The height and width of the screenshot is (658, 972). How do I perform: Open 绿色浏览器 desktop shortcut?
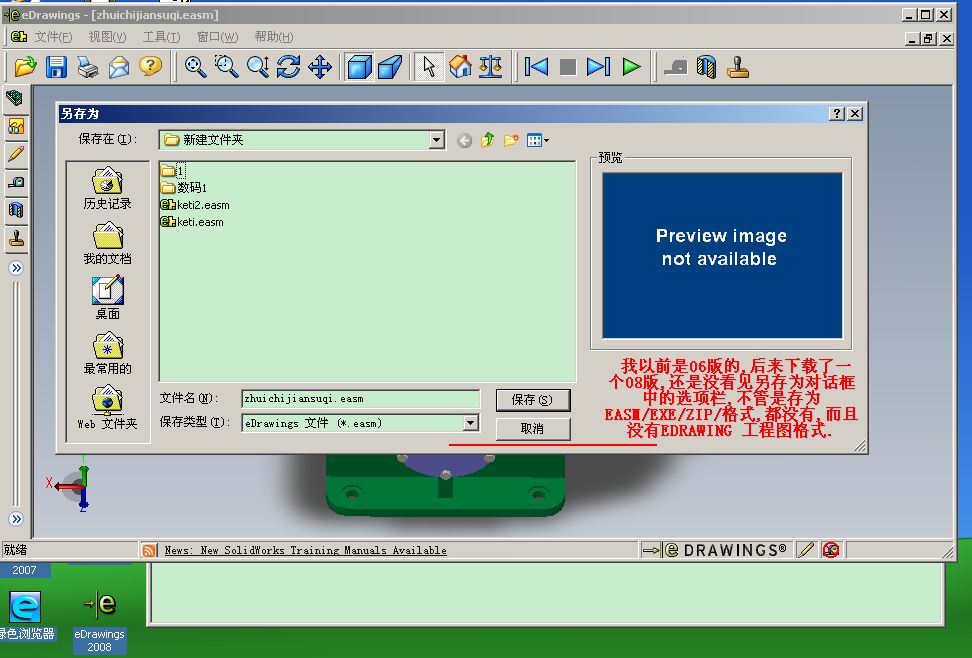point(26,616)
